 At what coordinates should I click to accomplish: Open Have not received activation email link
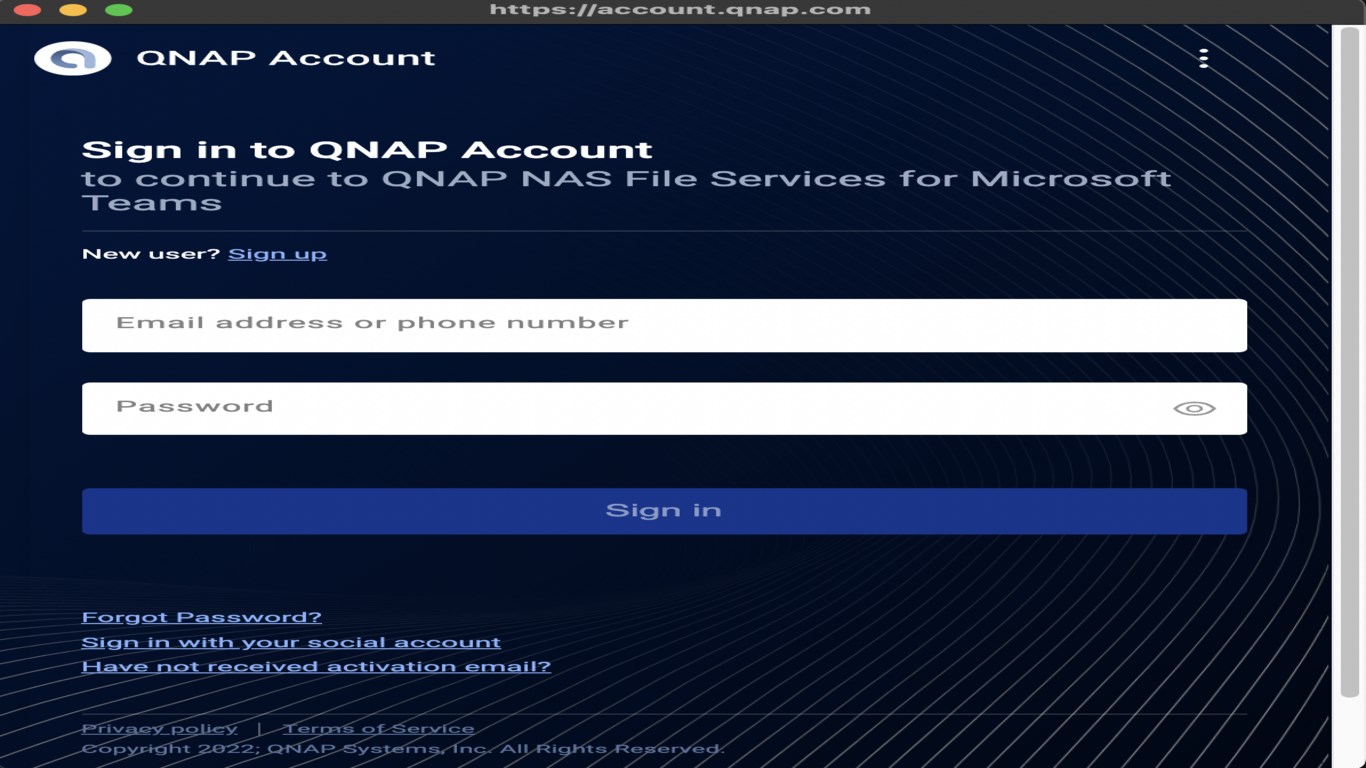coord(316,666)
